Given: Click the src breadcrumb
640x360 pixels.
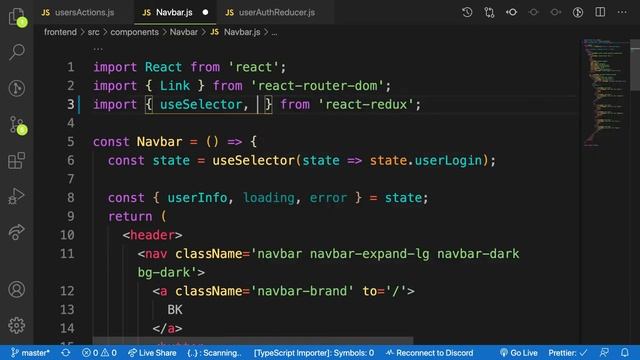Looking at the screenshot, I should (93, 32).
